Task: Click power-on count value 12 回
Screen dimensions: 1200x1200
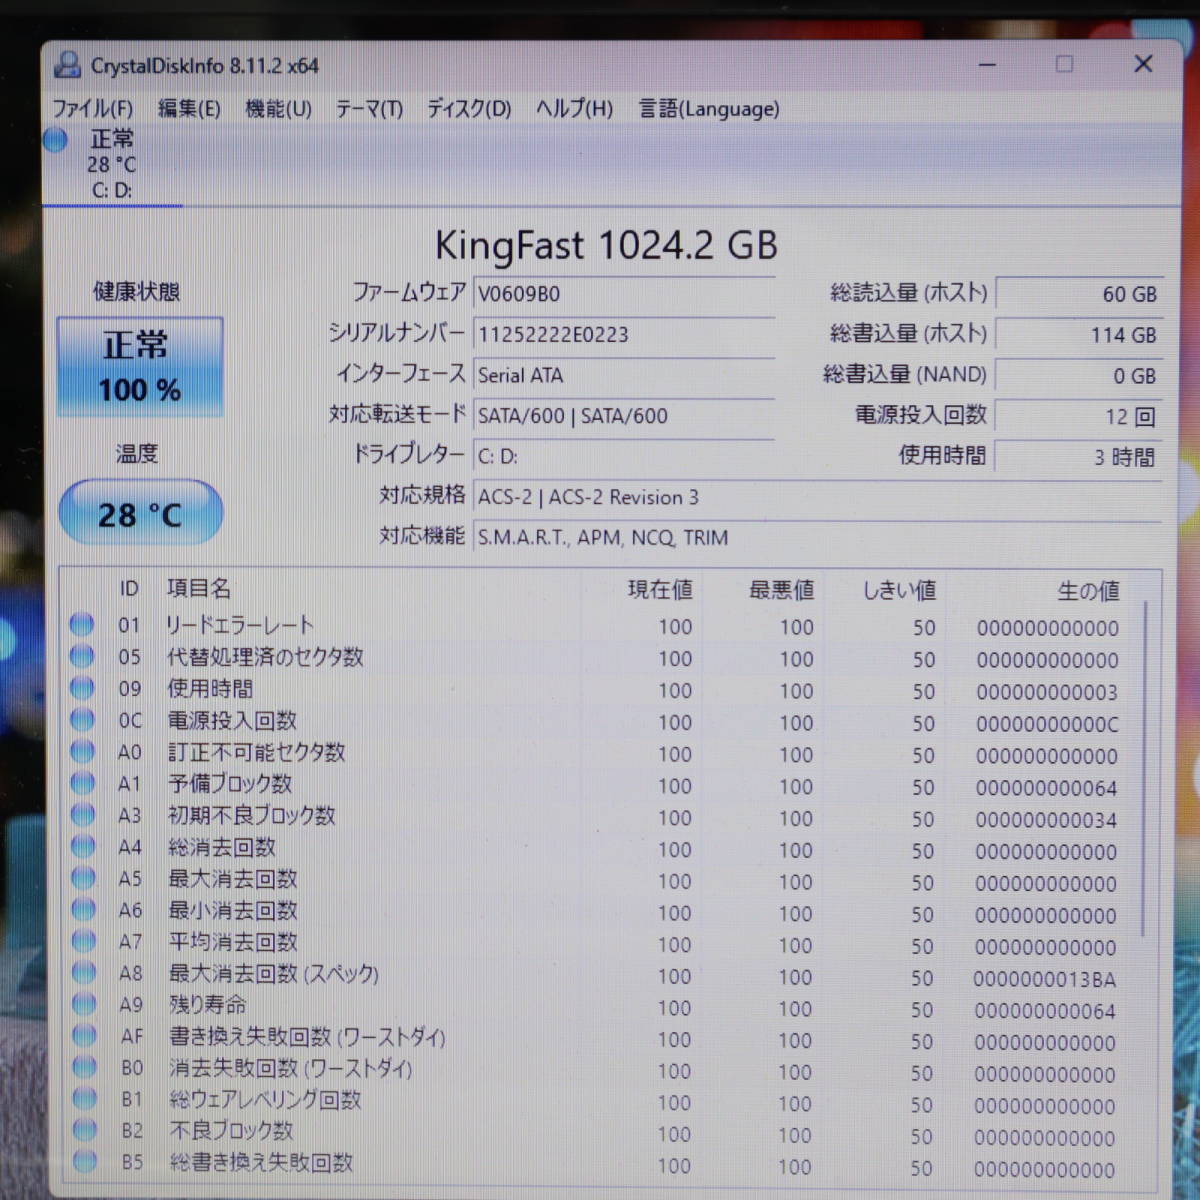Action: [1080, 417]
